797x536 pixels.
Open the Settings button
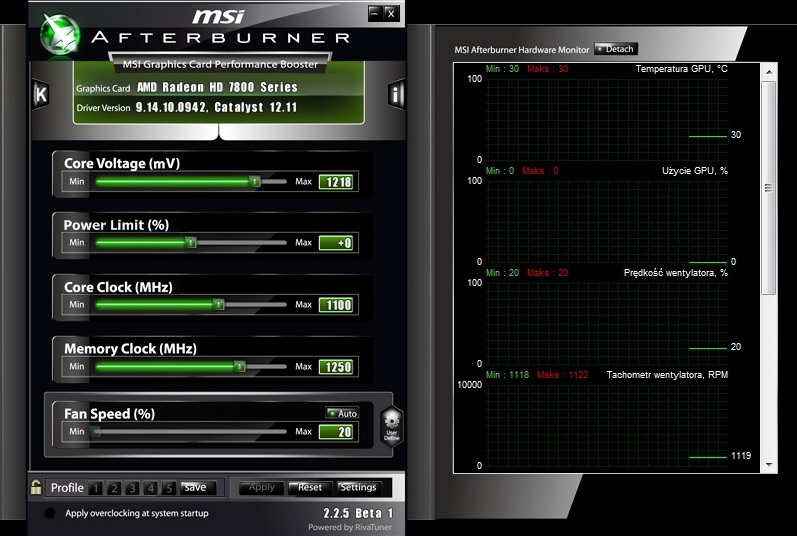pos(358,487)
